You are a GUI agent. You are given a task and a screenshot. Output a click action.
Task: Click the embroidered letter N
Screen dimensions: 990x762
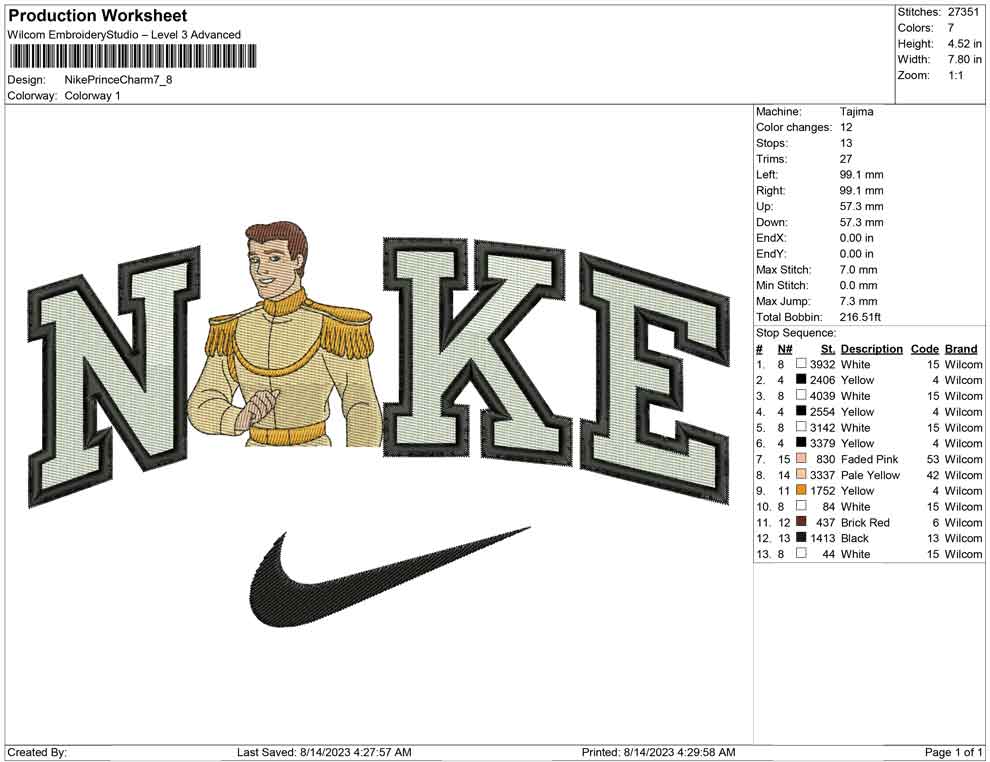tap(114, 376)
